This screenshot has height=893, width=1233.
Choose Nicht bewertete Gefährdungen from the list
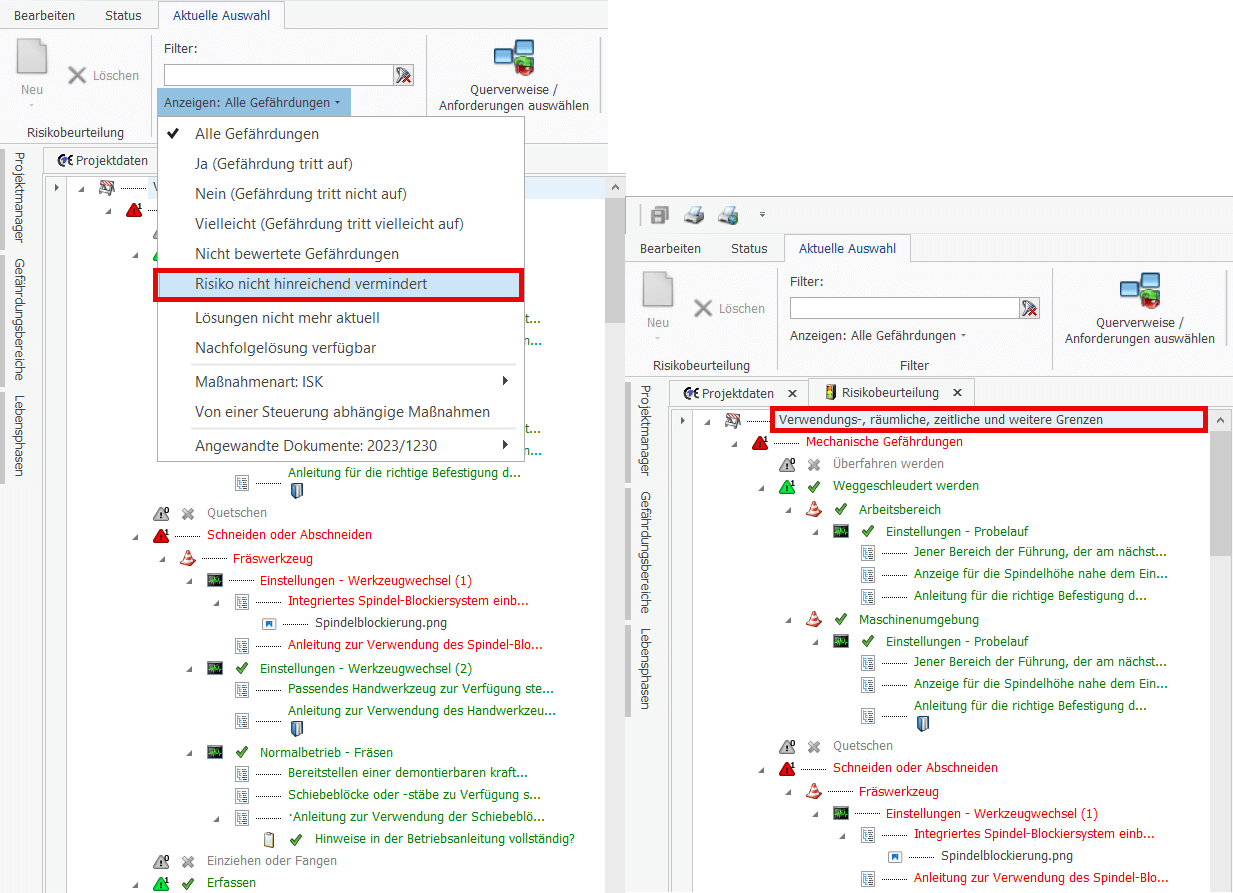(296, 254)
